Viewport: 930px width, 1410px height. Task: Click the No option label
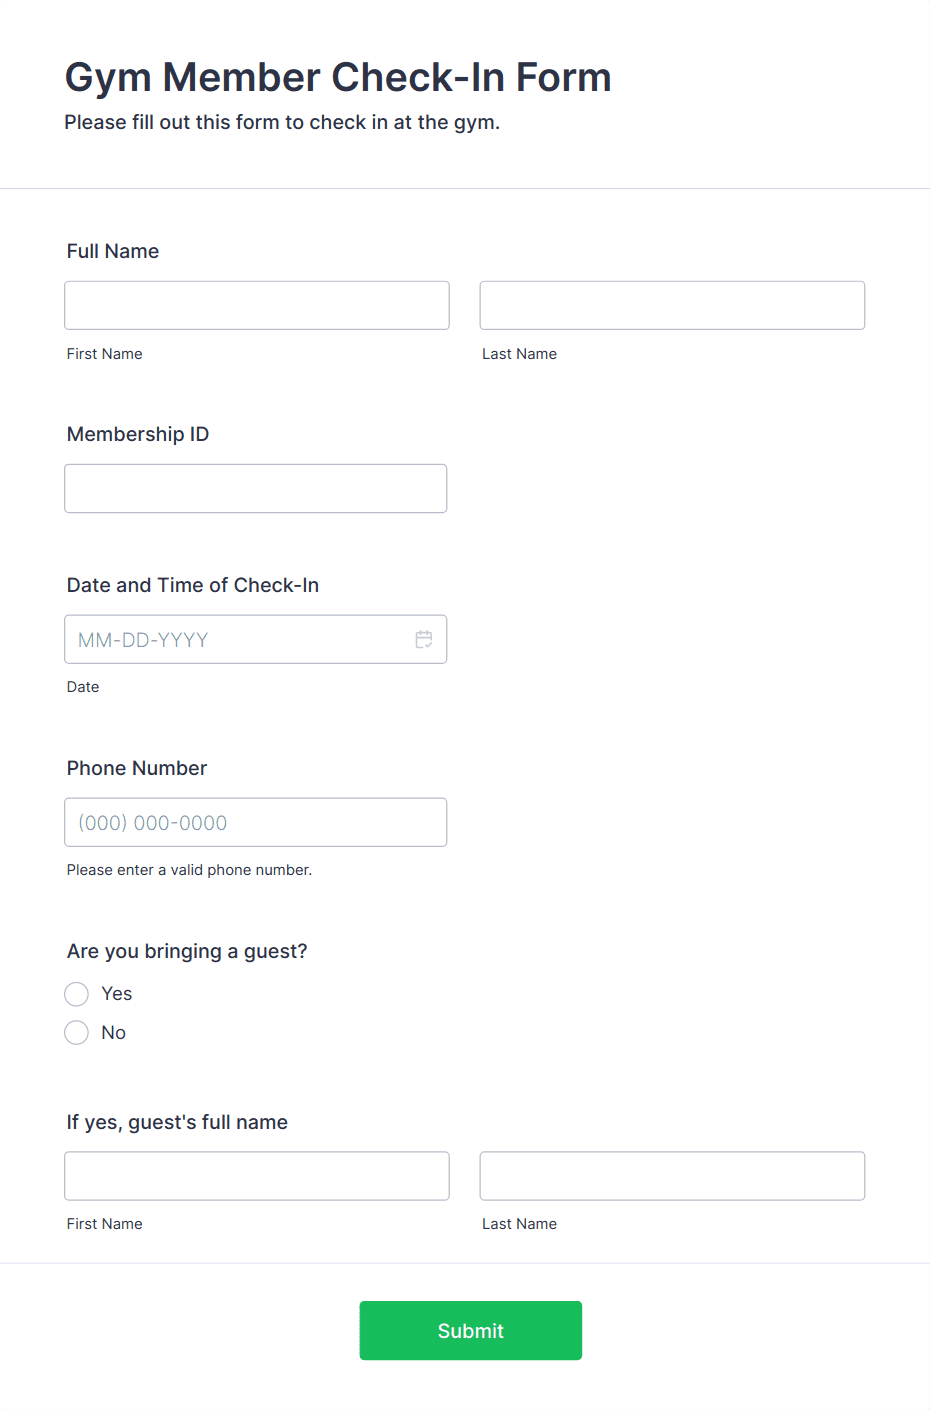point(114,1033)
